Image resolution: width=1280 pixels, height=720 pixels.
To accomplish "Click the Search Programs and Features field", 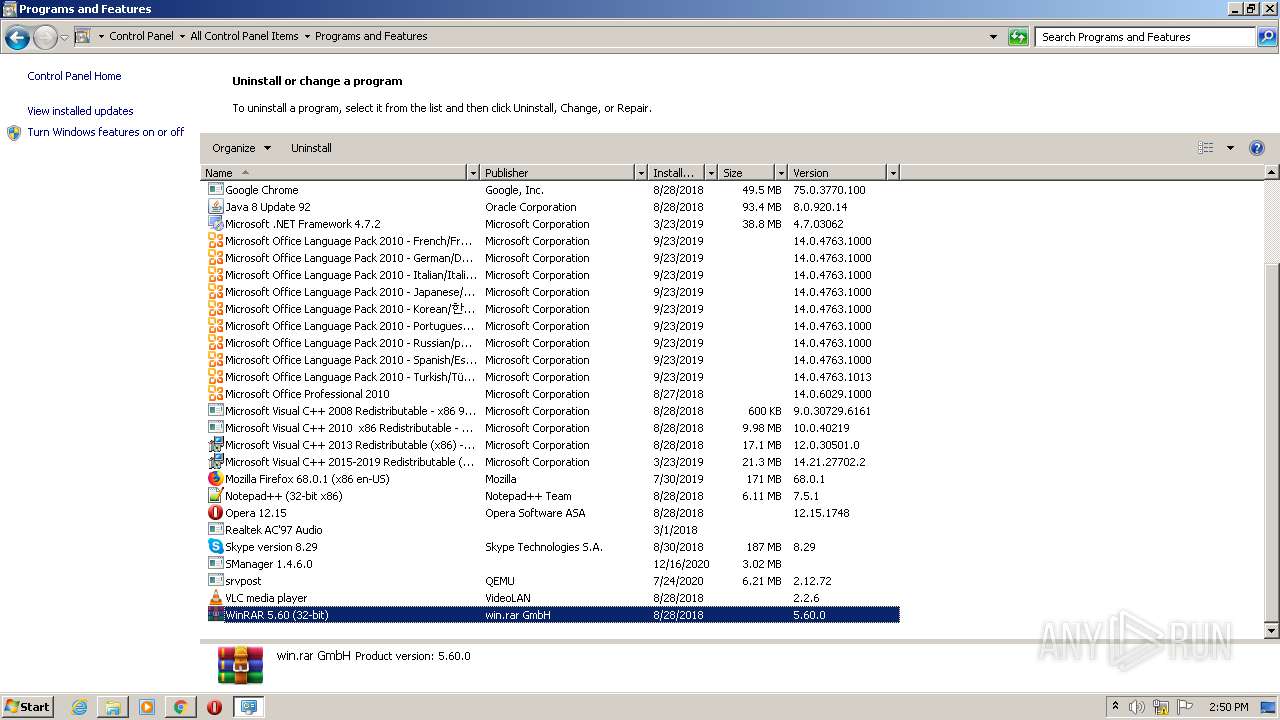I will tap(1146, 37).
